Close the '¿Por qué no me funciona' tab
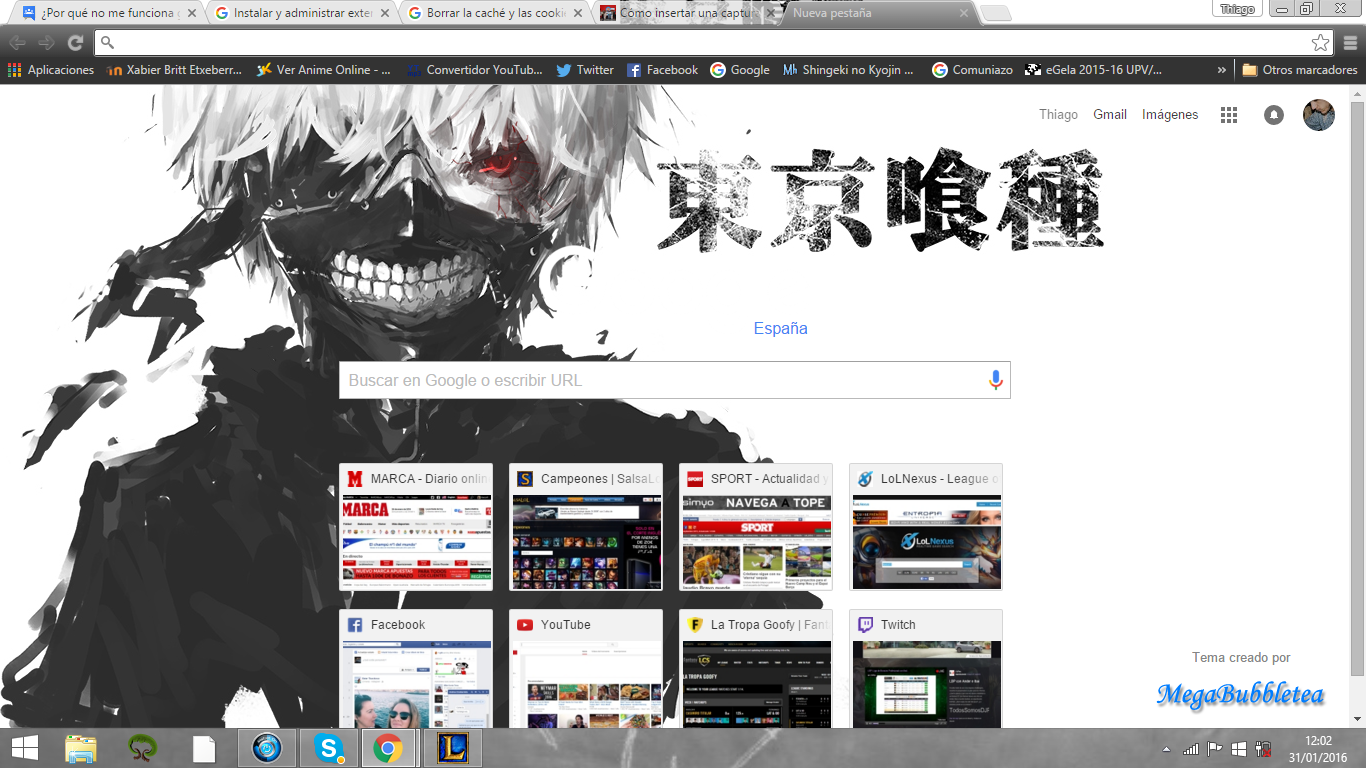 192,14
